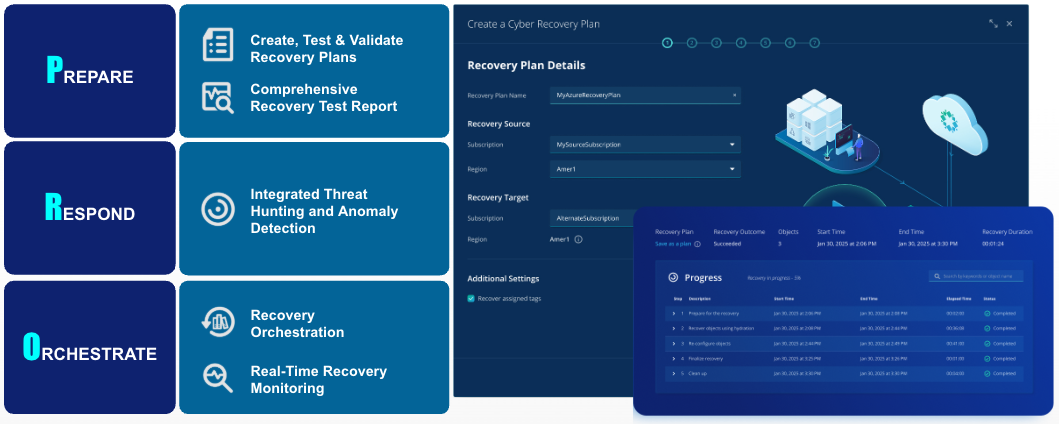The image size is (1059, 424).
Task: Open the Recovery Source Region dropdown
Action: click(x=645, y=169)
